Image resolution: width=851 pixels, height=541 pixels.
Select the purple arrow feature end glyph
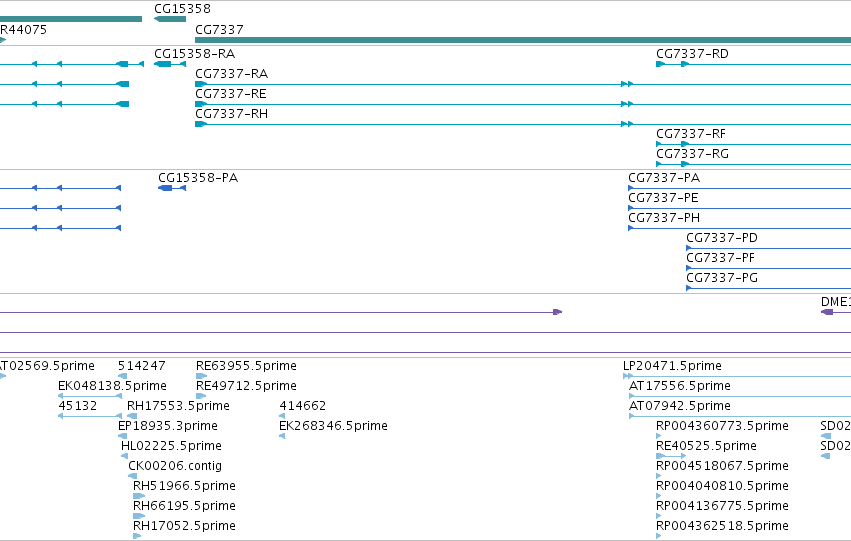[557, 312]
